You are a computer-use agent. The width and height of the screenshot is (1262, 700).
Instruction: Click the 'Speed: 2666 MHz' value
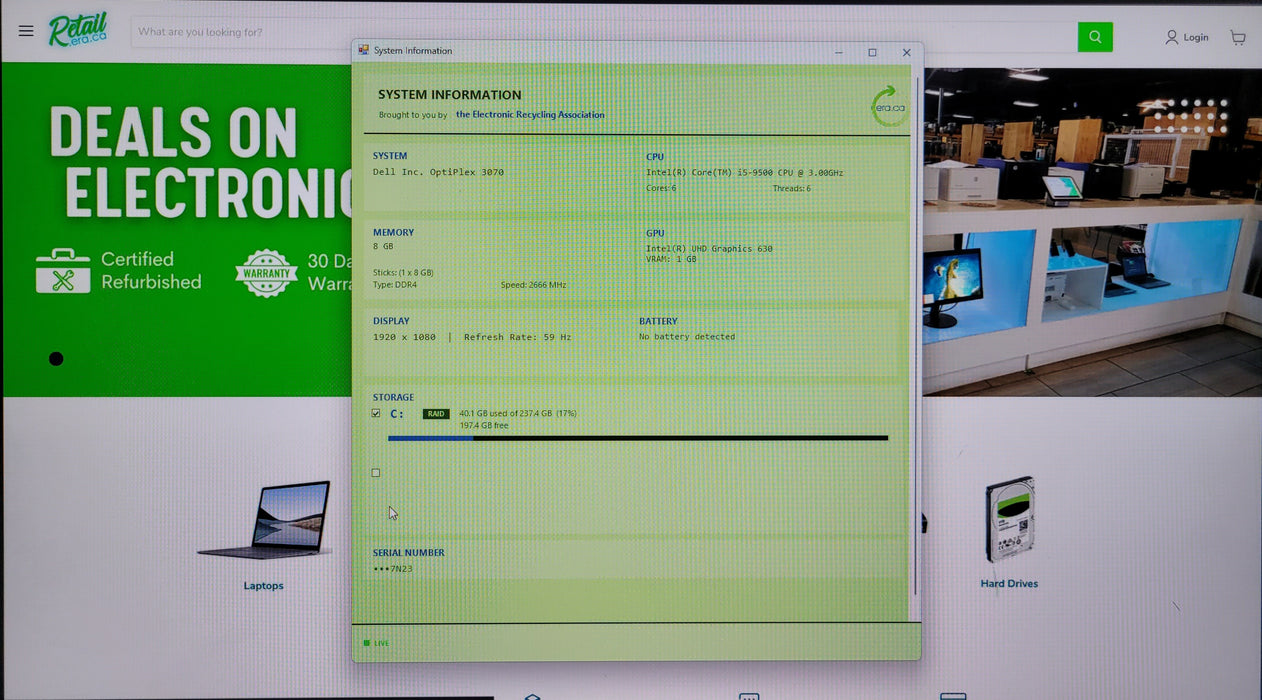click(x=533, y=285)
